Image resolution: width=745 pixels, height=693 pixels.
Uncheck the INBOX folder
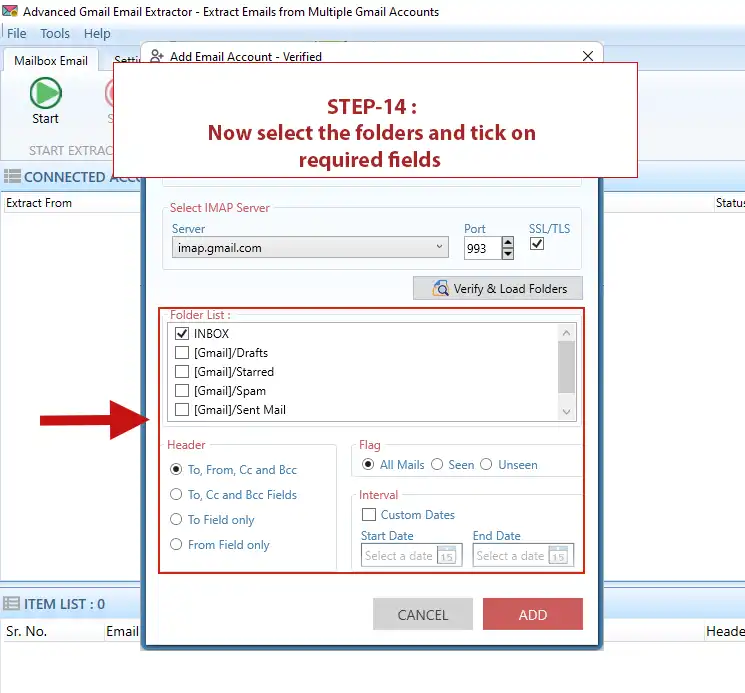tap(182, 333)
